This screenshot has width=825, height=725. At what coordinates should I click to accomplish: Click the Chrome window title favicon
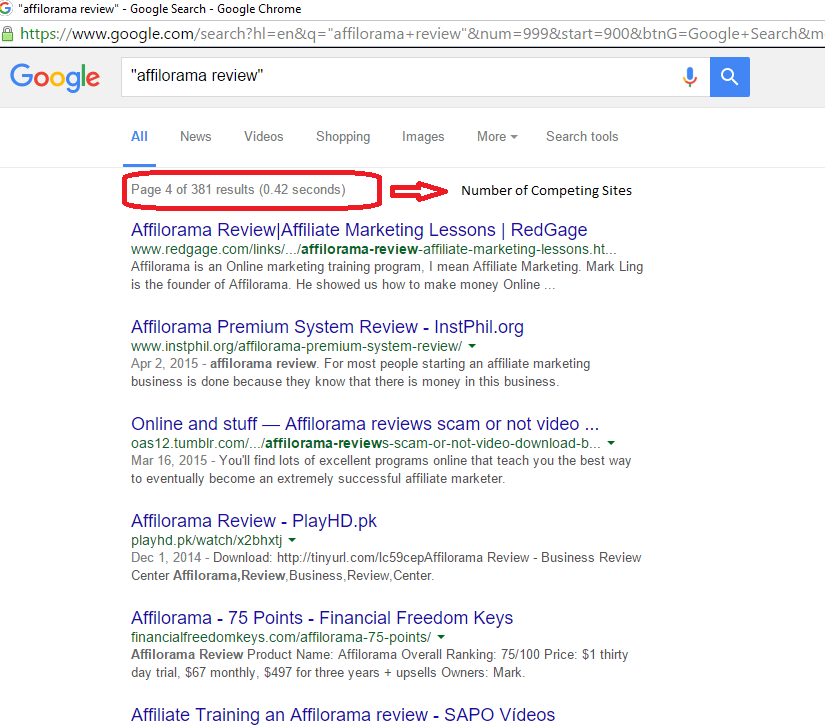(5, 9)
